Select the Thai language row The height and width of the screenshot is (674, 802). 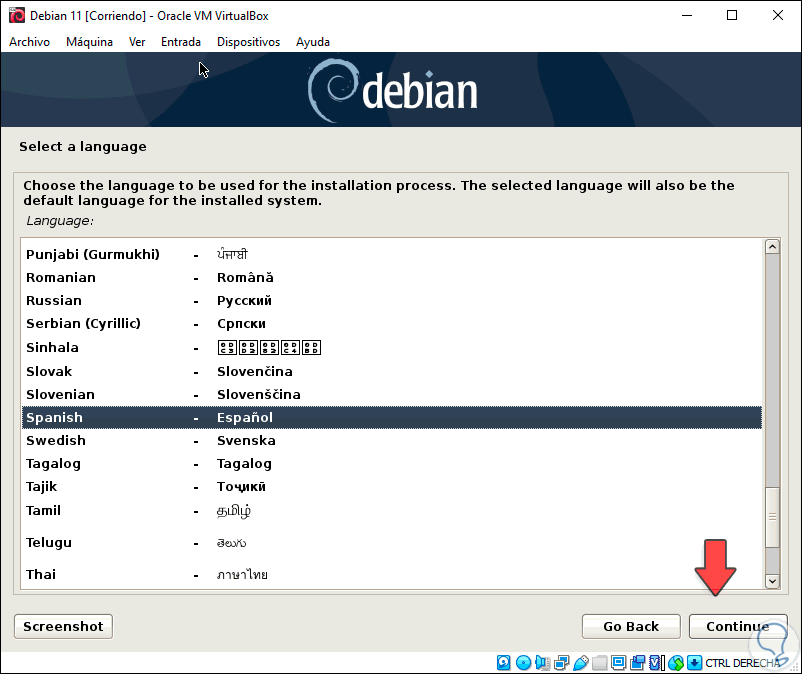[392, 574]
